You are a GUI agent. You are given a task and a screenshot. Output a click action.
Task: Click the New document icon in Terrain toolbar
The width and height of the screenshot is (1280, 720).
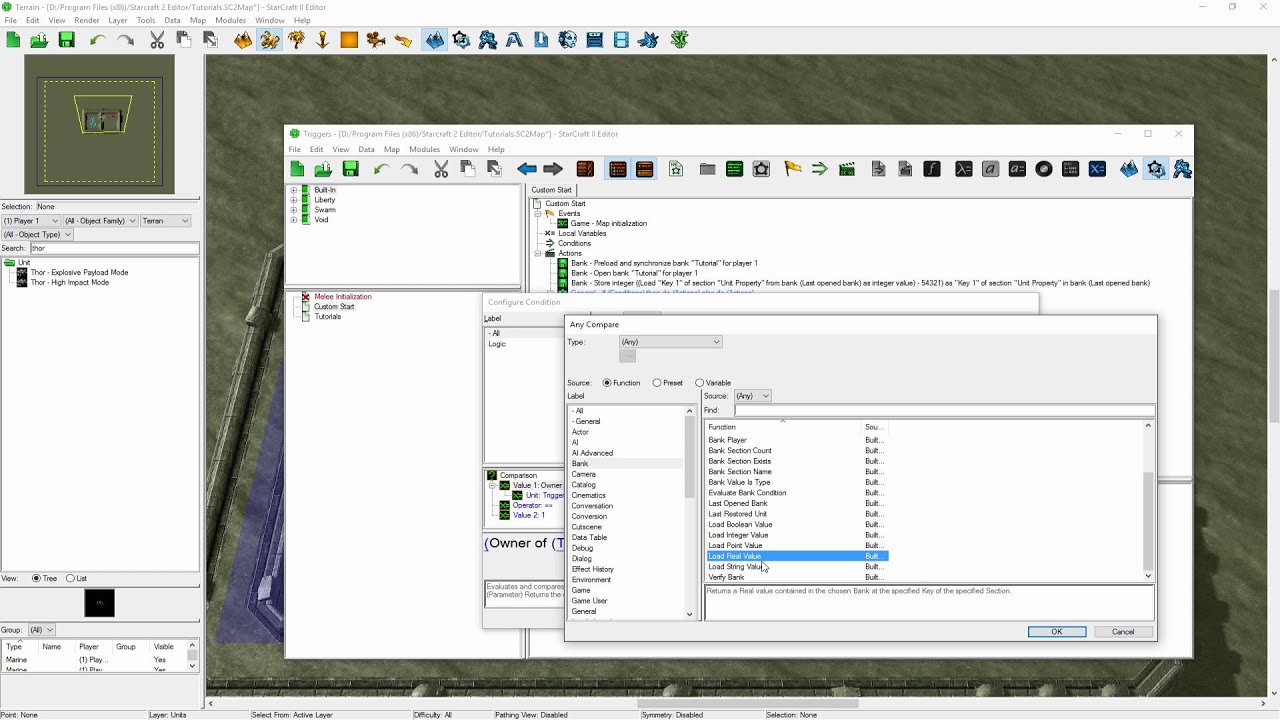tap(13, 40)
